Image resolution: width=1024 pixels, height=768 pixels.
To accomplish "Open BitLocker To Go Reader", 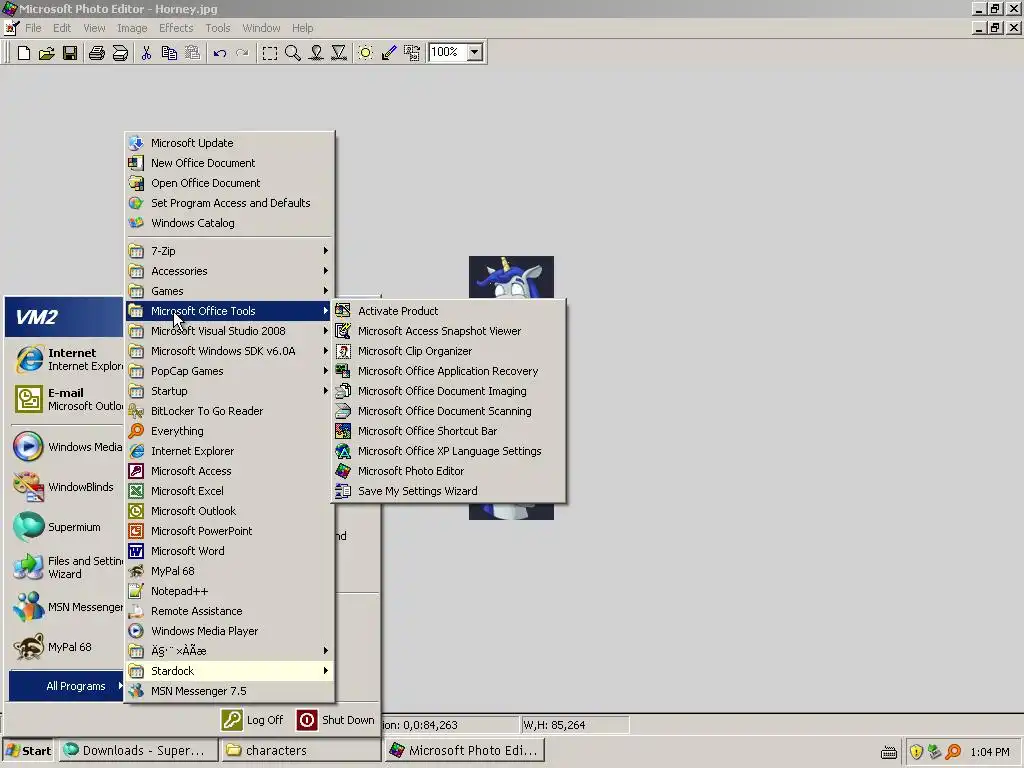I will pyautogui.click(x=229, y=411).
